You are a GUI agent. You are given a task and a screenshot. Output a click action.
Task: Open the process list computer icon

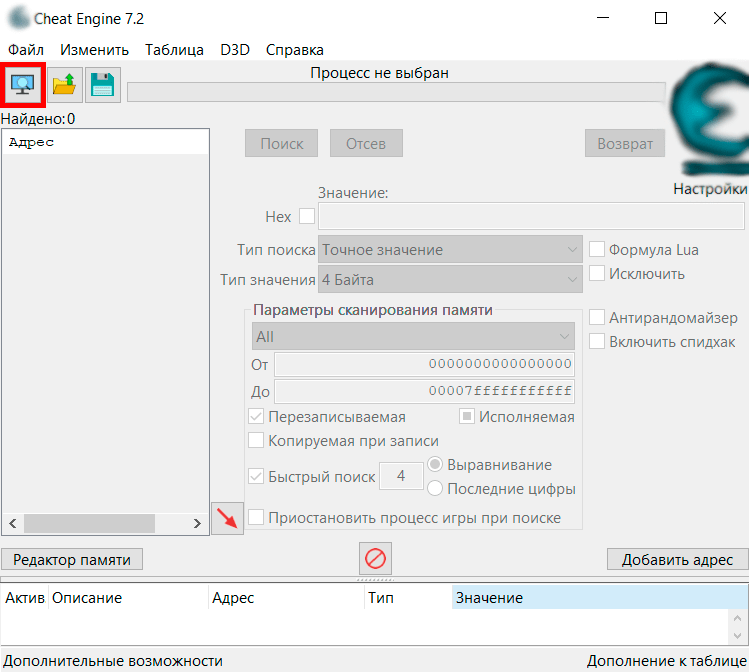pos(23,85)
